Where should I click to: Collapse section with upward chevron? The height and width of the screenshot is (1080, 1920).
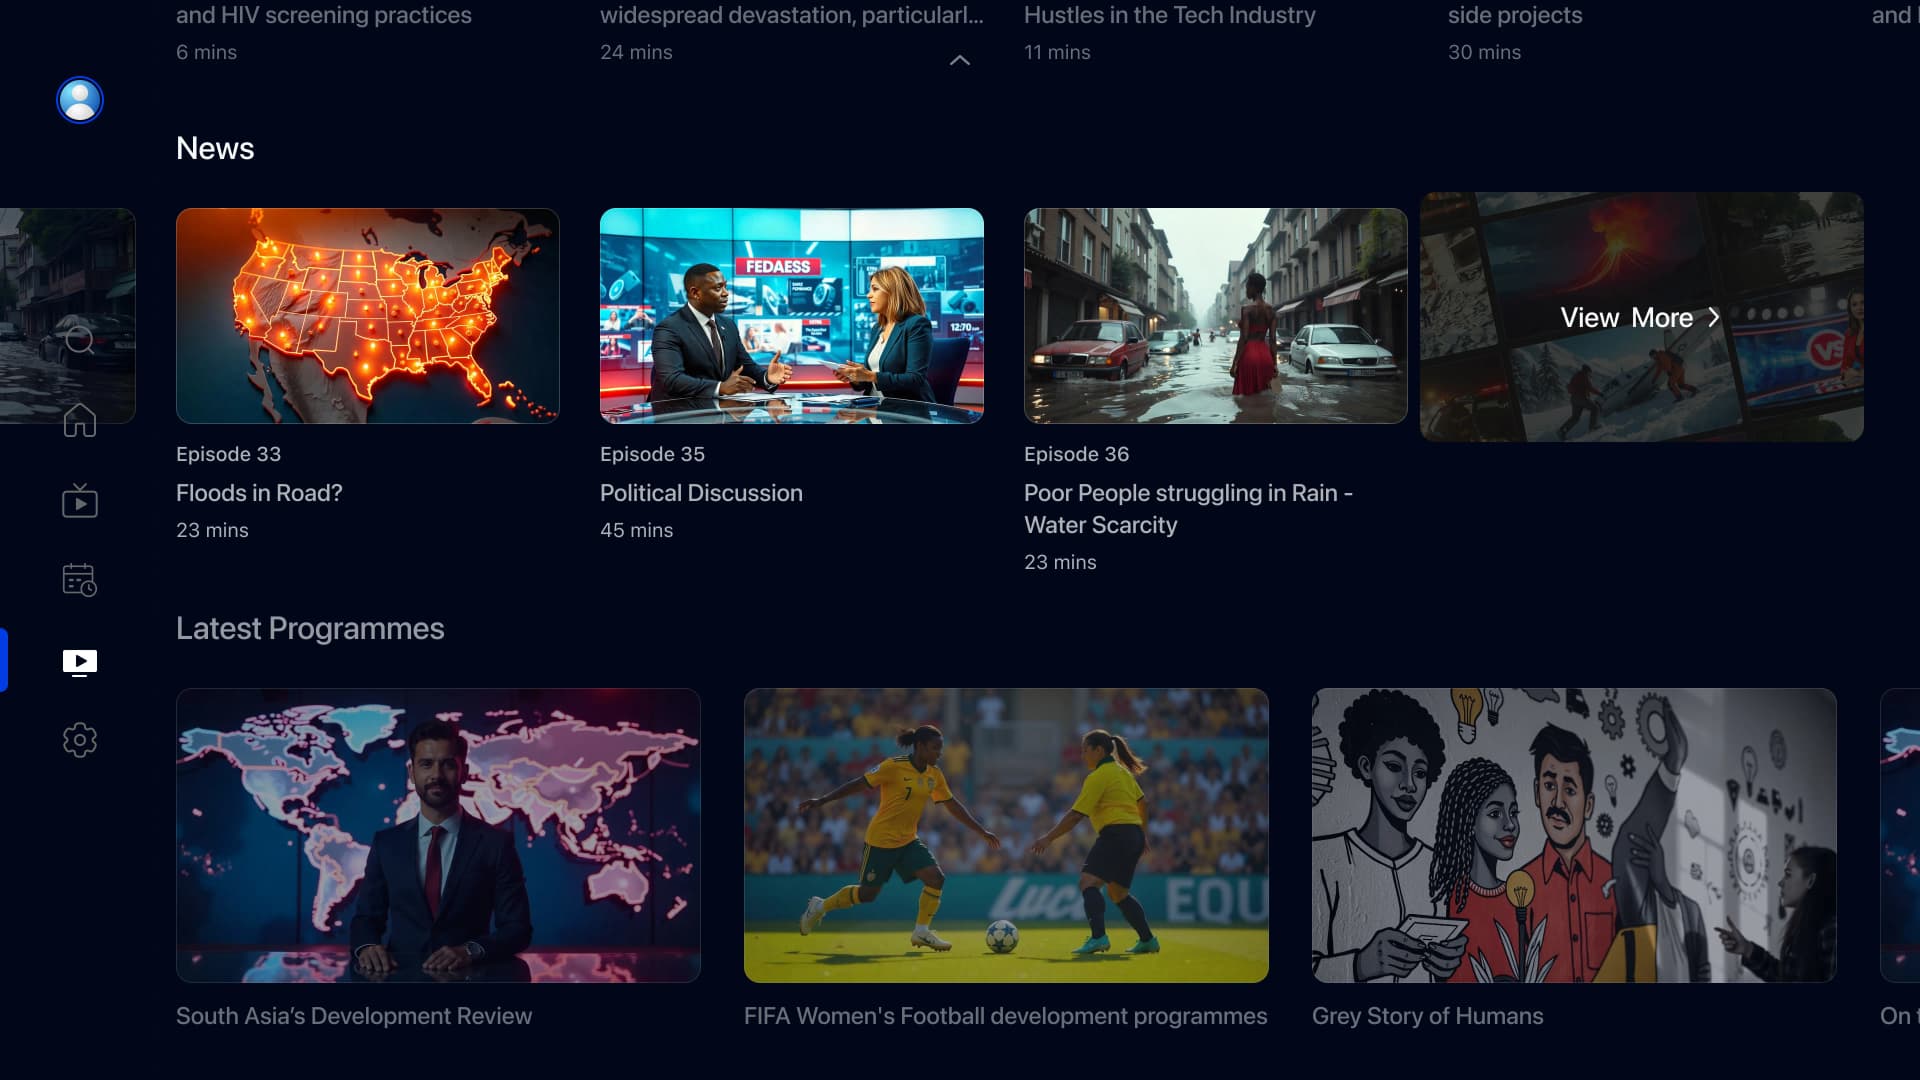960,61
